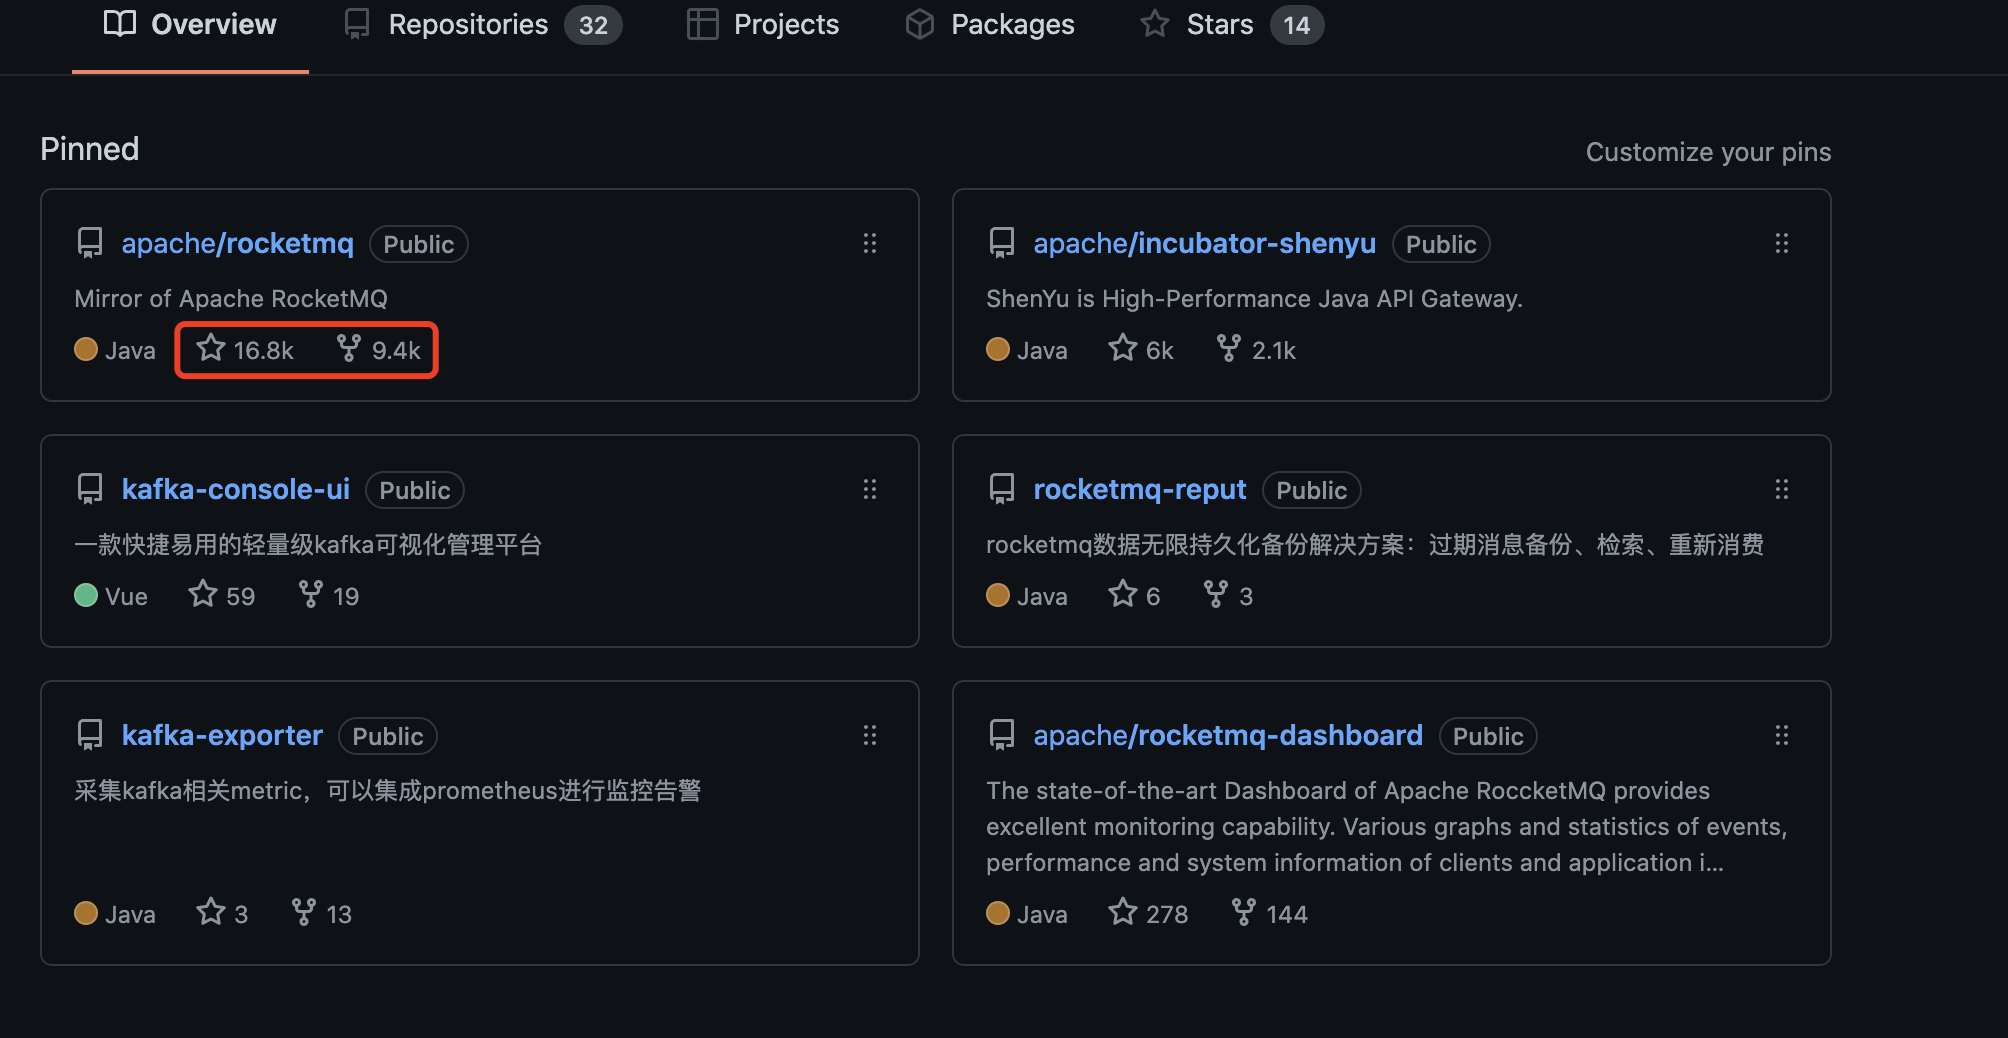Grab drag handle on apache/rocketmq card
The image size is (2008, 1038).
870,243
